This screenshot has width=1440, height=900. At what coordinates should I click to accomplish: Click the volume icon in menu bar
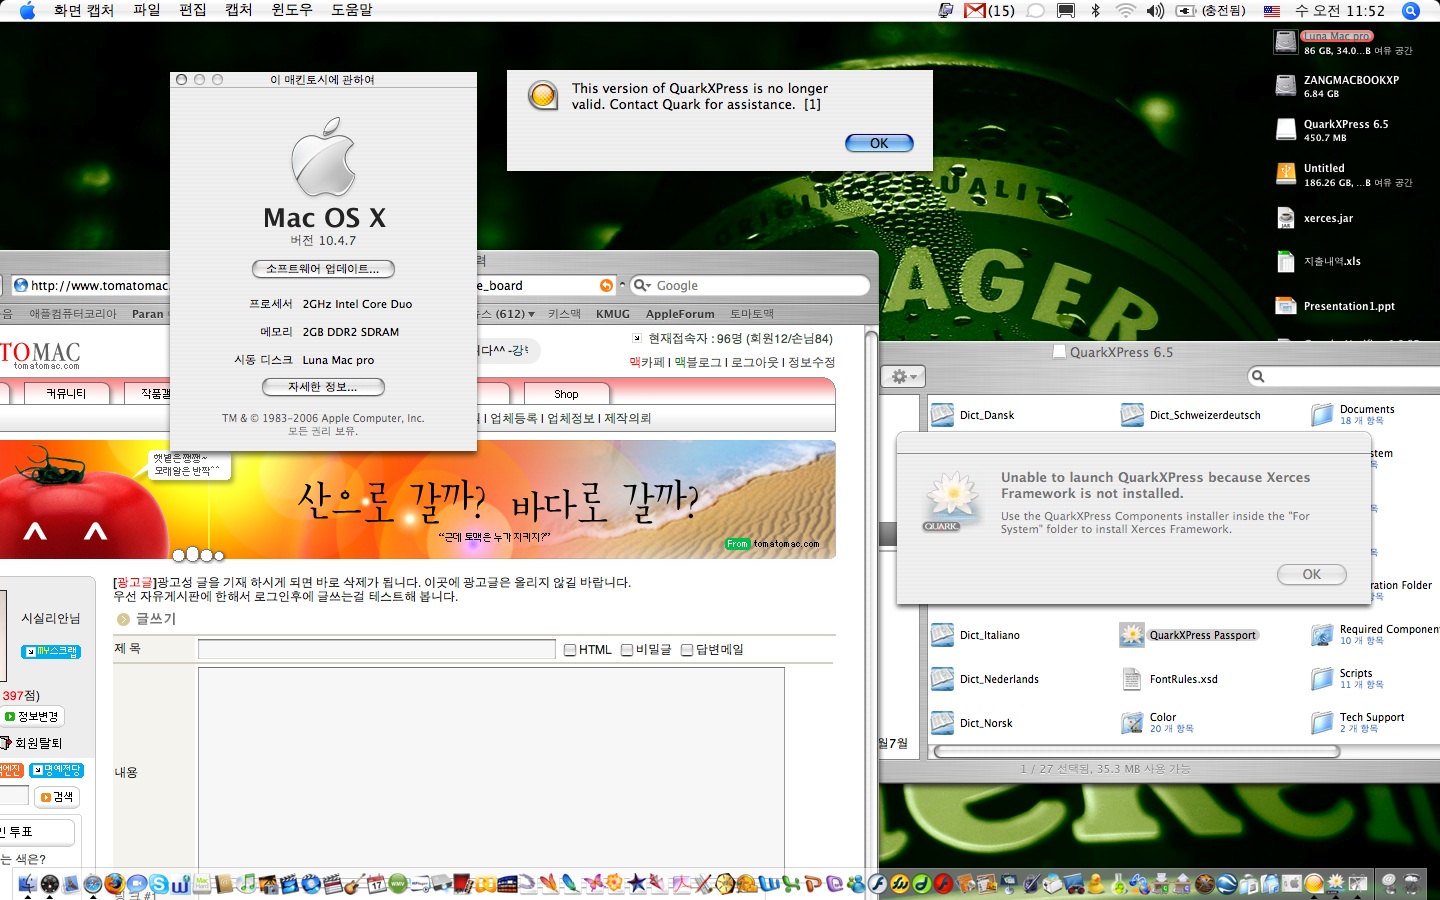click(1155, 11)
